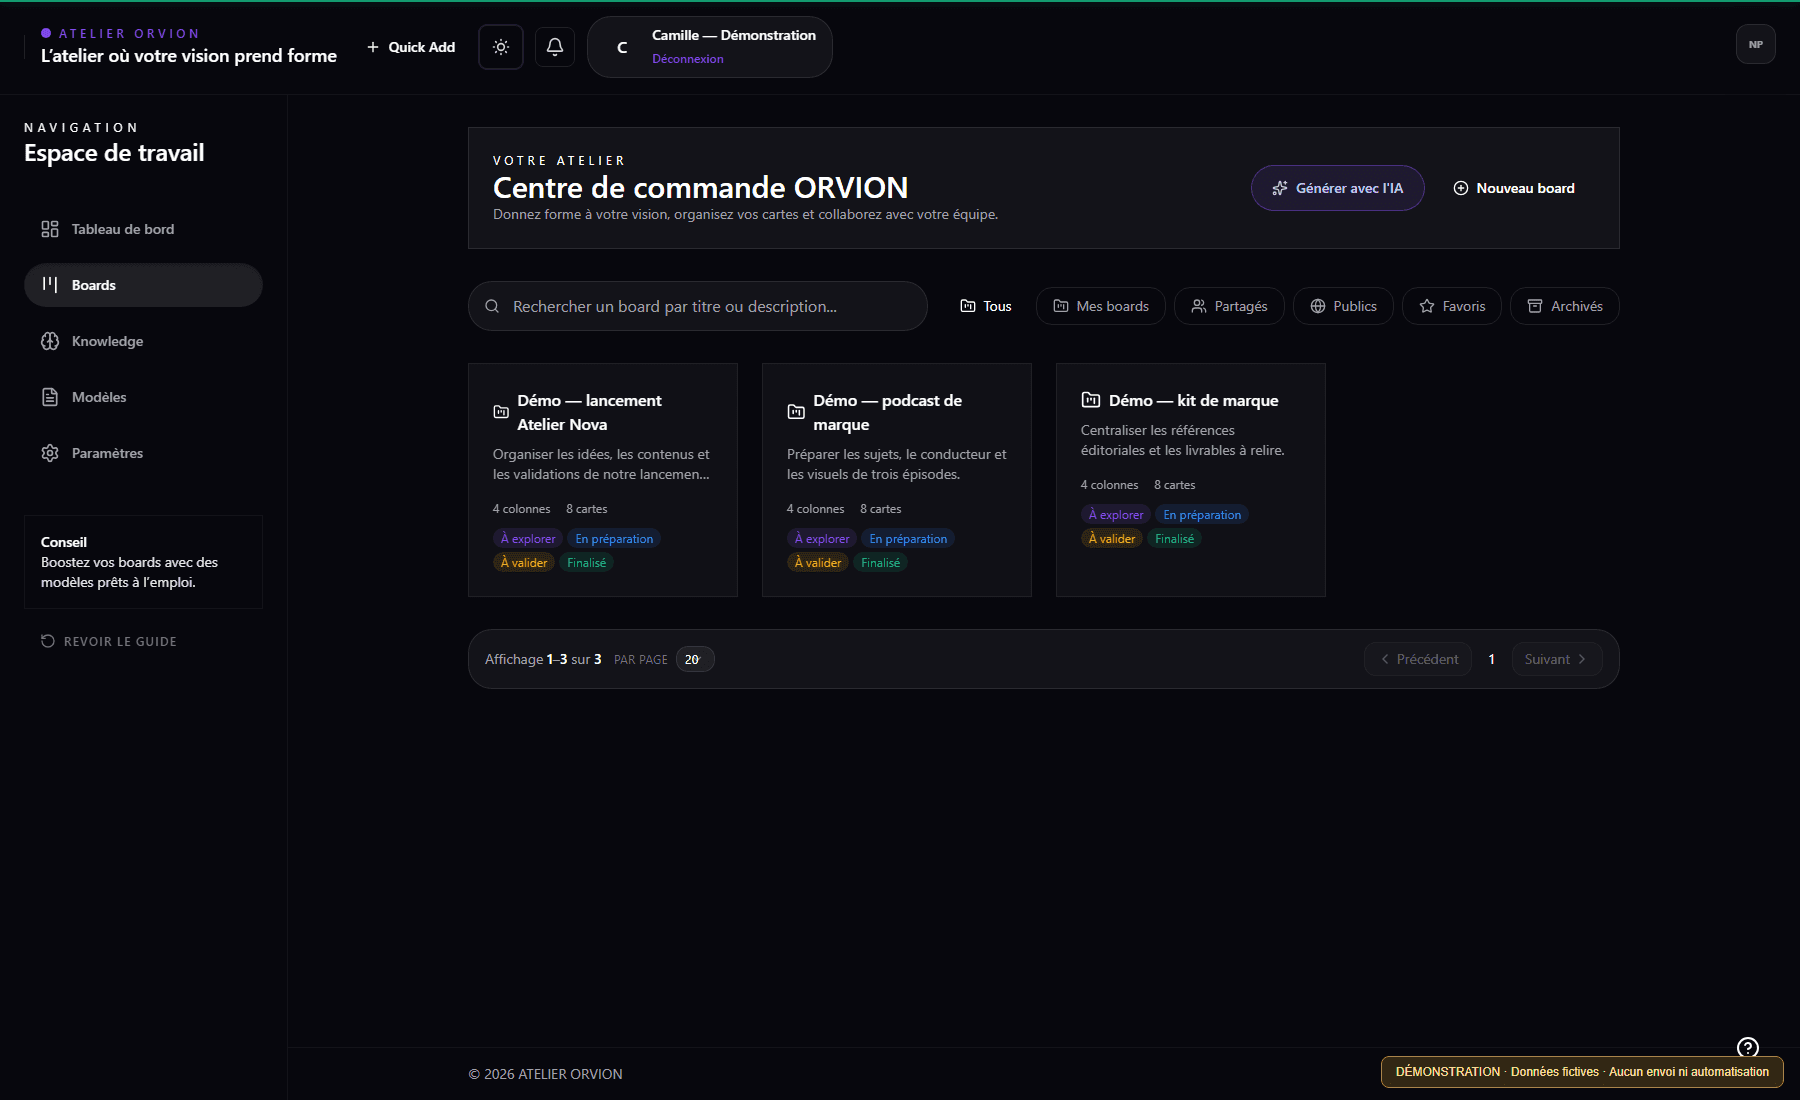Click the ATELIER ORVION logo text

click(129, 33)
